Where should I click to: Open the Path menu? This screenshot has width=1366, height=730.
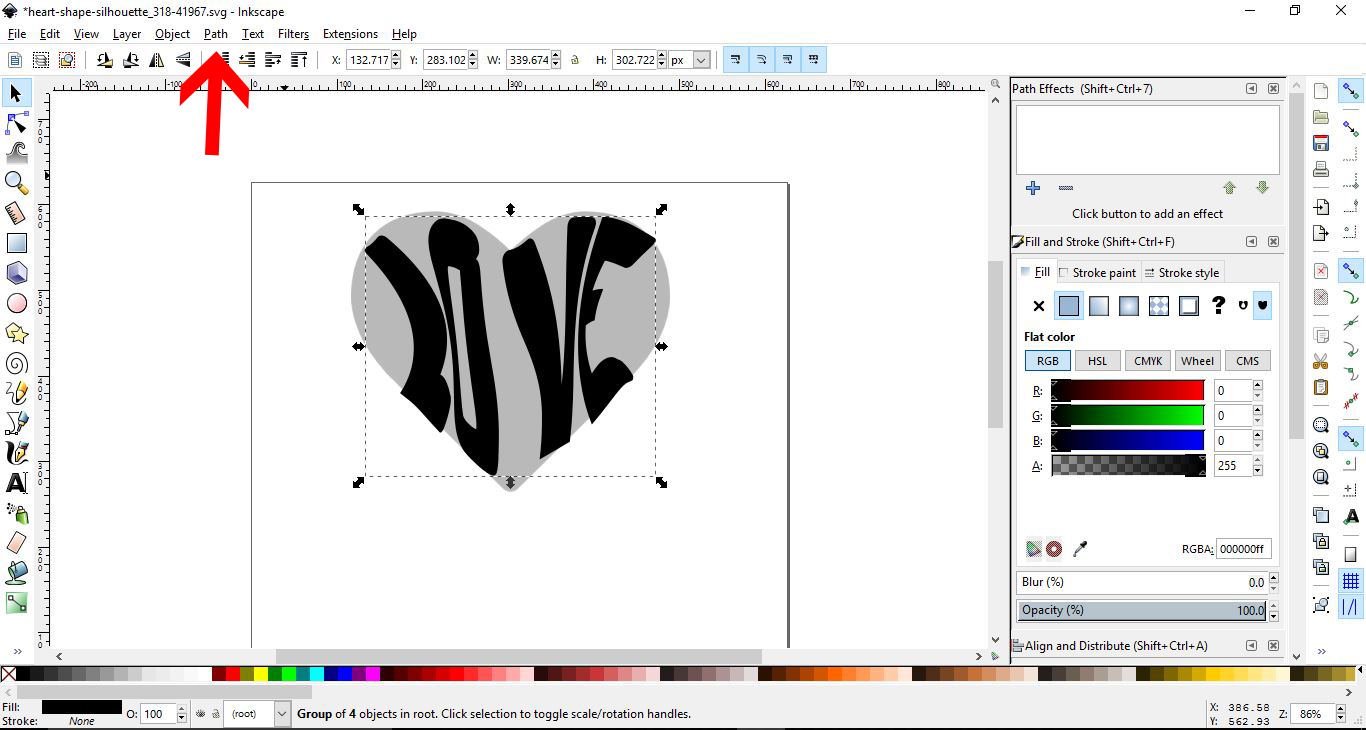(x=215, y=33)
